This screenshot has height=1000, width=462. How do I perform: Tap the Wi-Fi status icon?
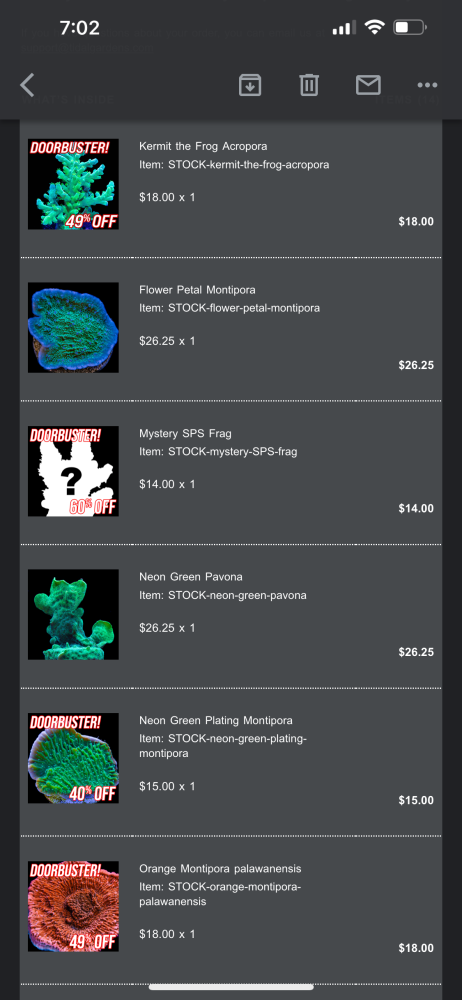(x=375, y=27)
